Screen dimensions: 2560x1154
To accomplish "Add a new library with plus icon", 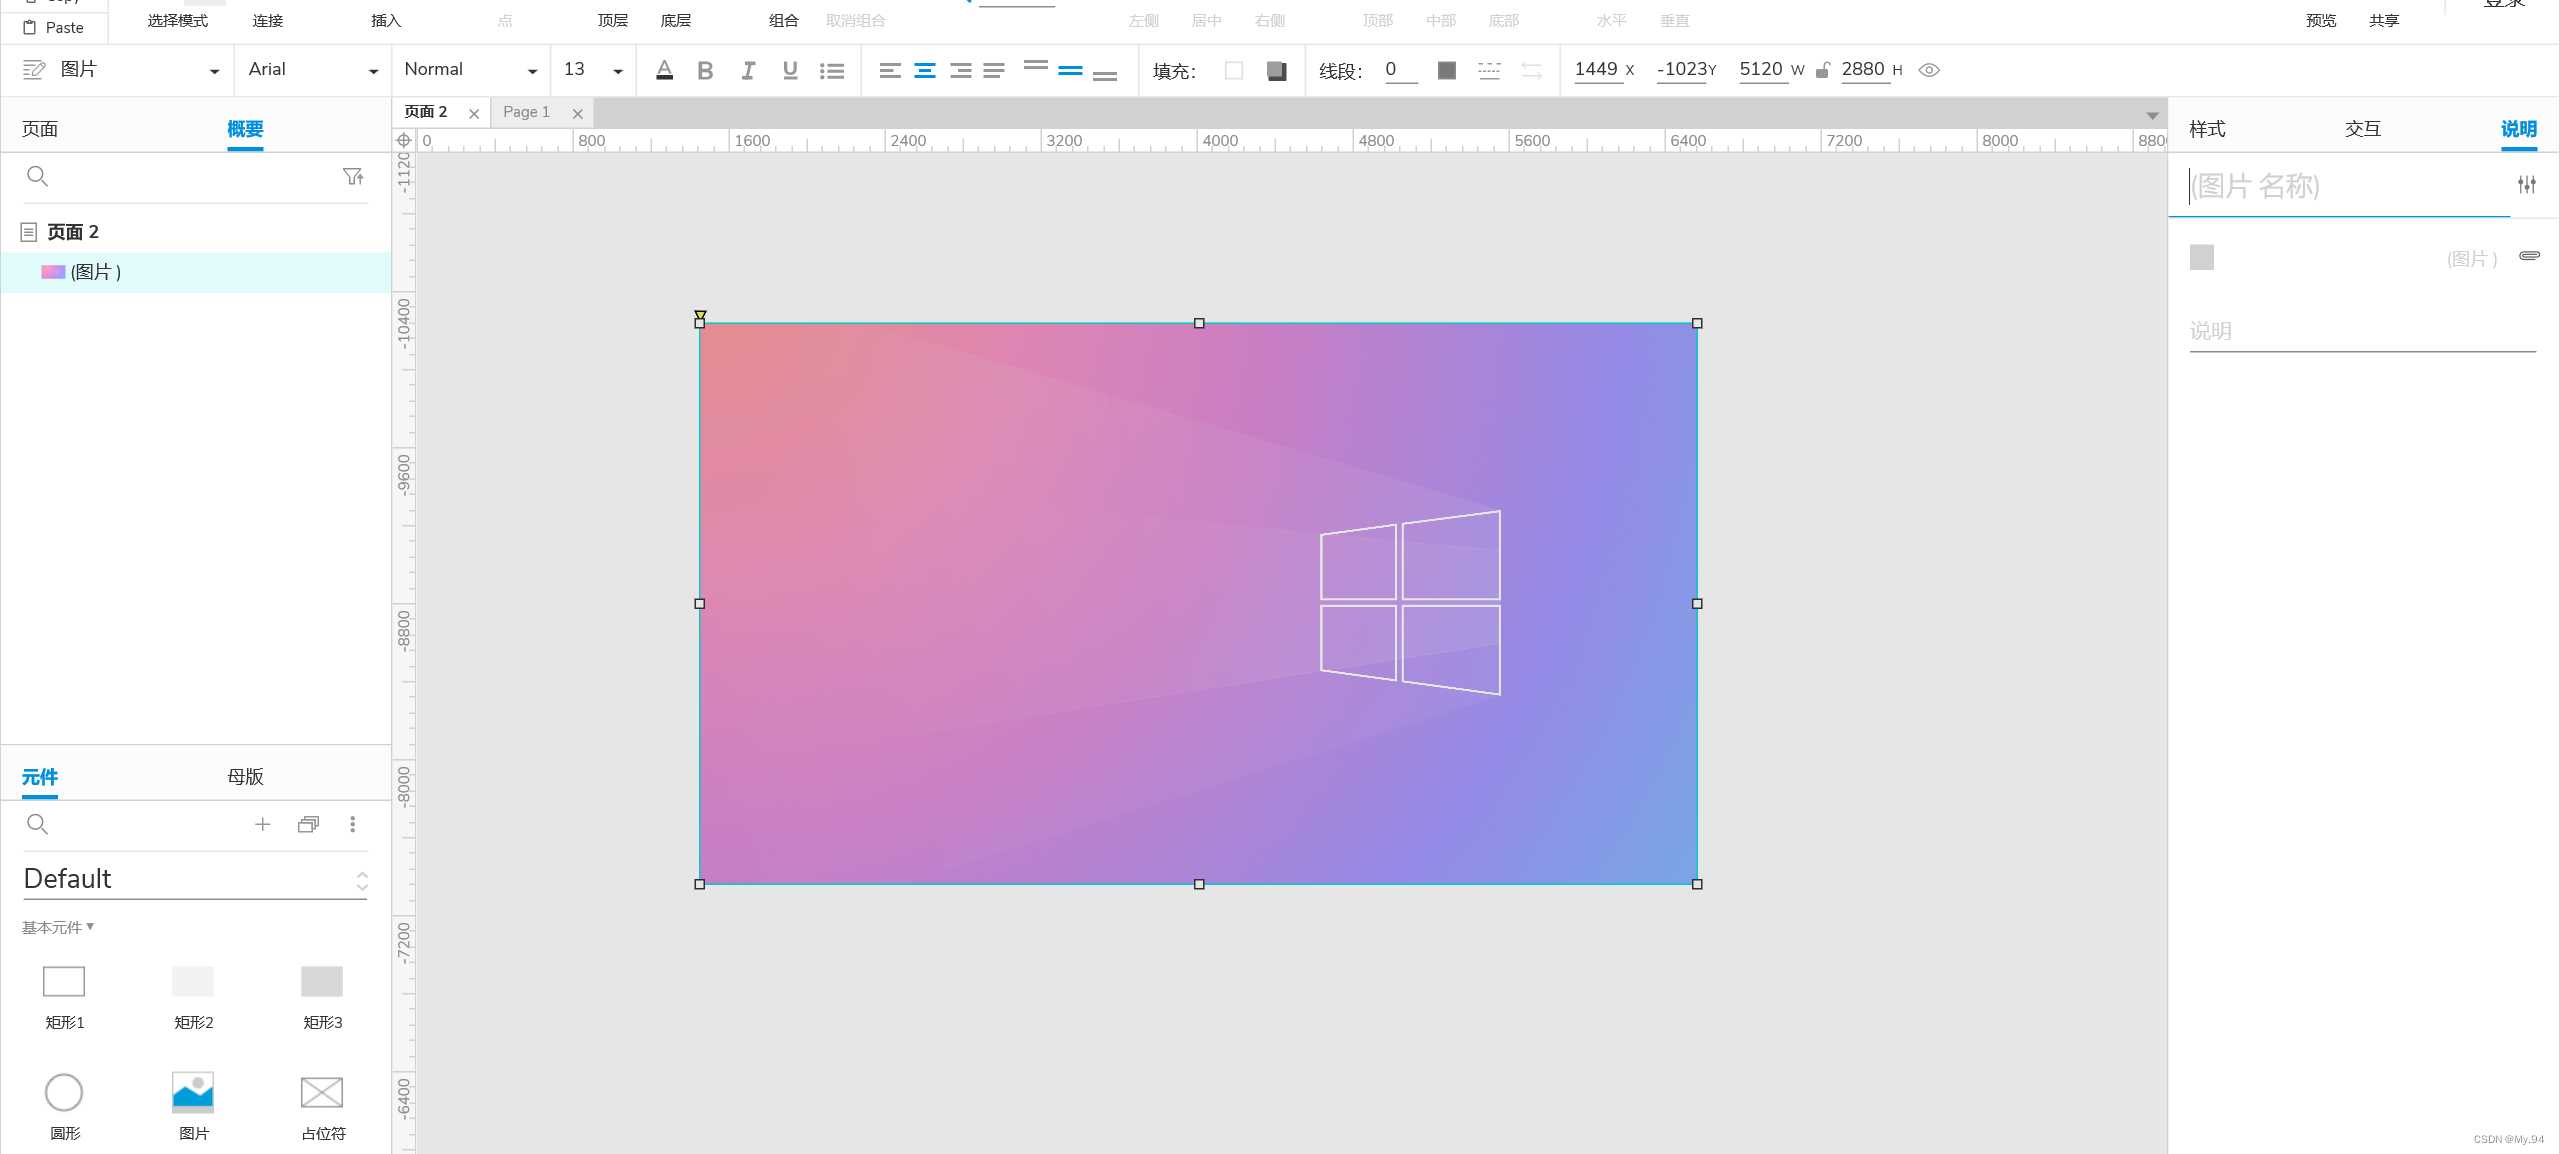I will point(262,824).
